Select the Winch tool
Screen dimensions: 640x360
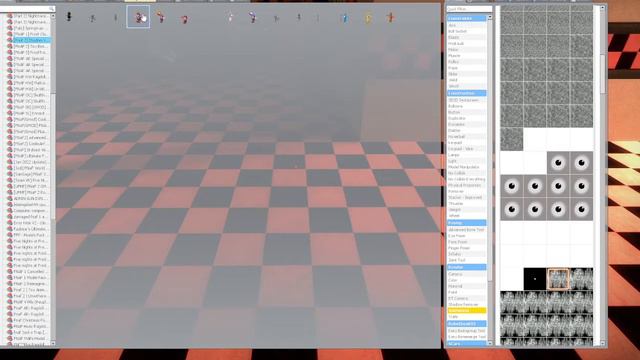coord(467,87)
